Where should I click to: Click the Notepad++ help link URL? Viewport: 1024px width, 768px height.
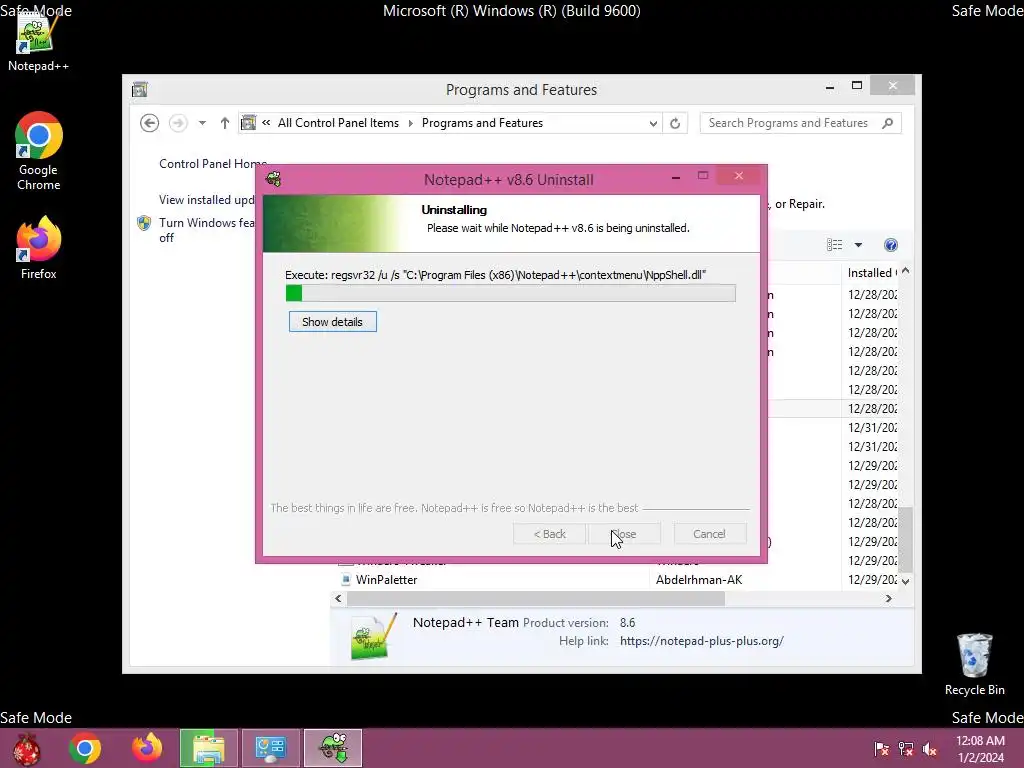point(702,641)
